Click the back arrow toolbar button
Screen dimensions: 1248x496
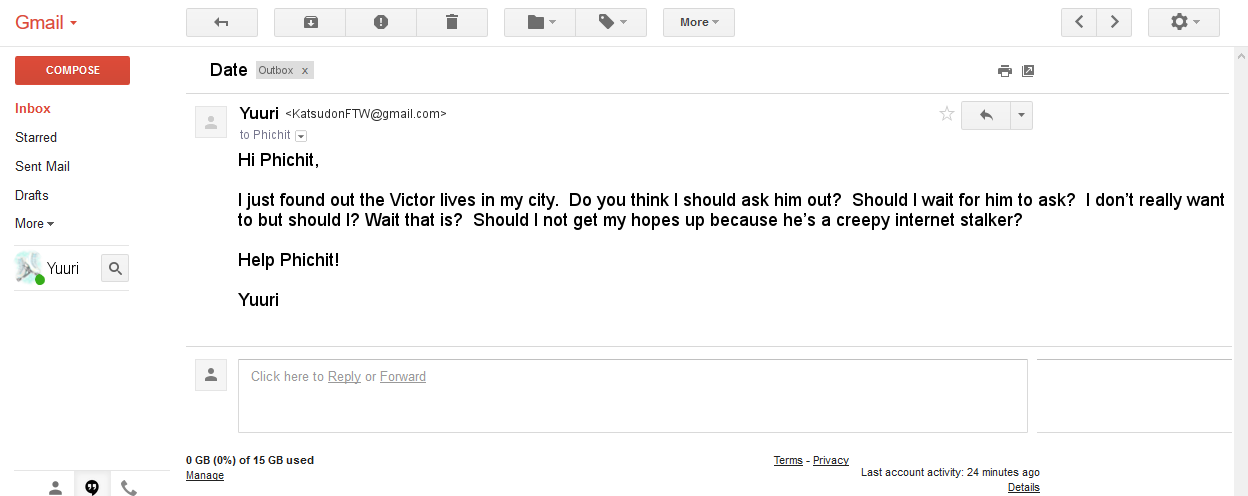[222, 22]
